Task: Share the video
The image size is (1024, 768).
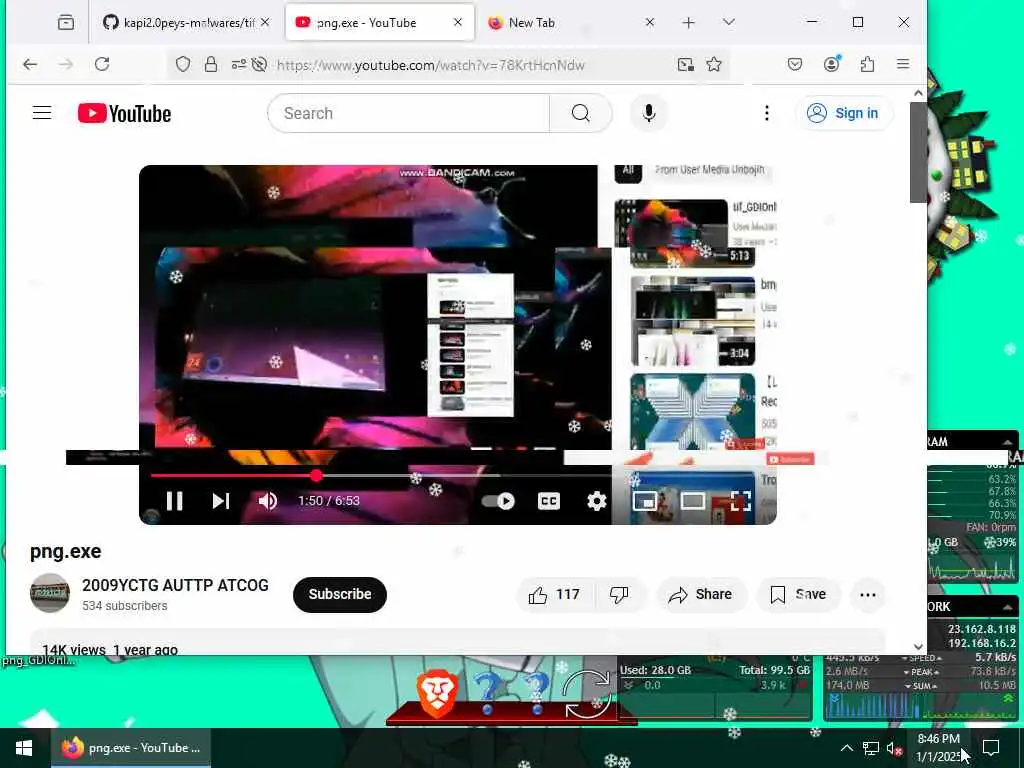Action: (700, 594)
